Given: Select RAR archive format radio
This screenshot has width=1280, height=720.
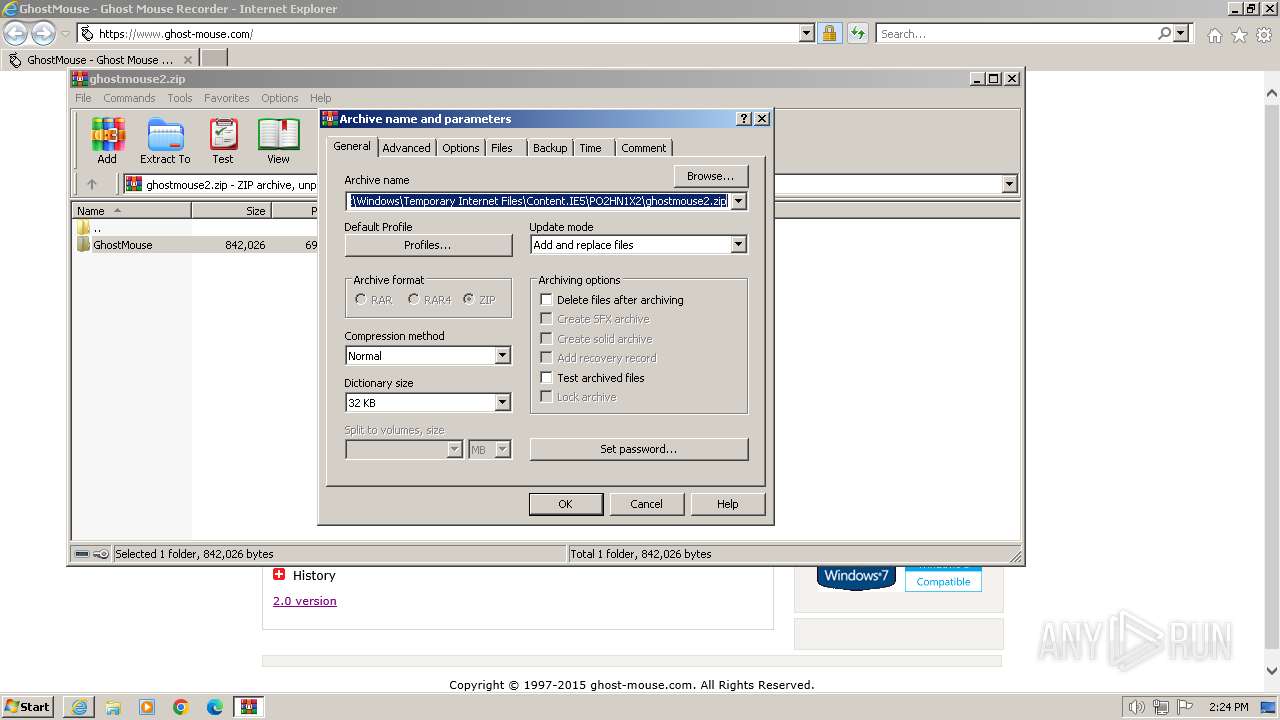Looking at the screenshot, I should pos(361,299).
